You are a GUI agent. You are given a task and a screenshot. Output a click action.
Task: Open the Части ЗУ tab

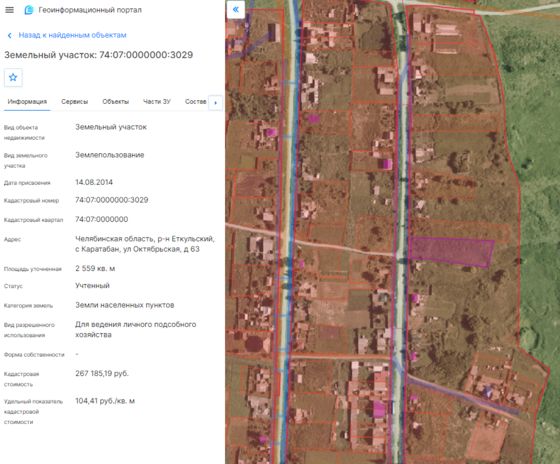pyautogui.click(x=157, y=102)
